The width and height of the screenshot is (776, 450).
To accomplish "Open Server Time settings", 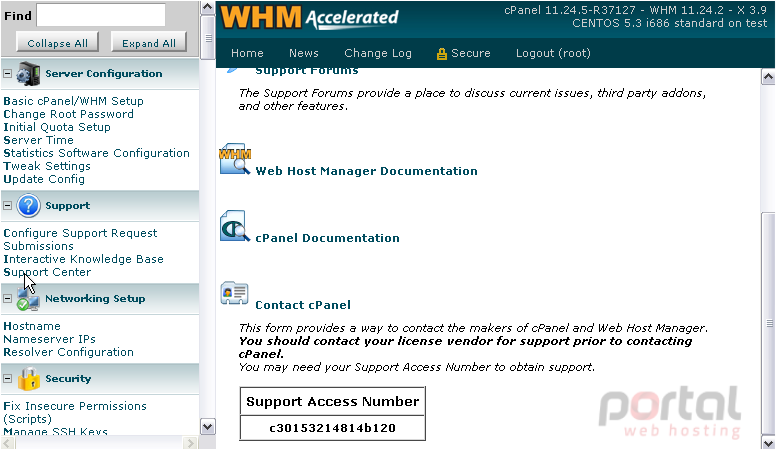I will 38,140.
